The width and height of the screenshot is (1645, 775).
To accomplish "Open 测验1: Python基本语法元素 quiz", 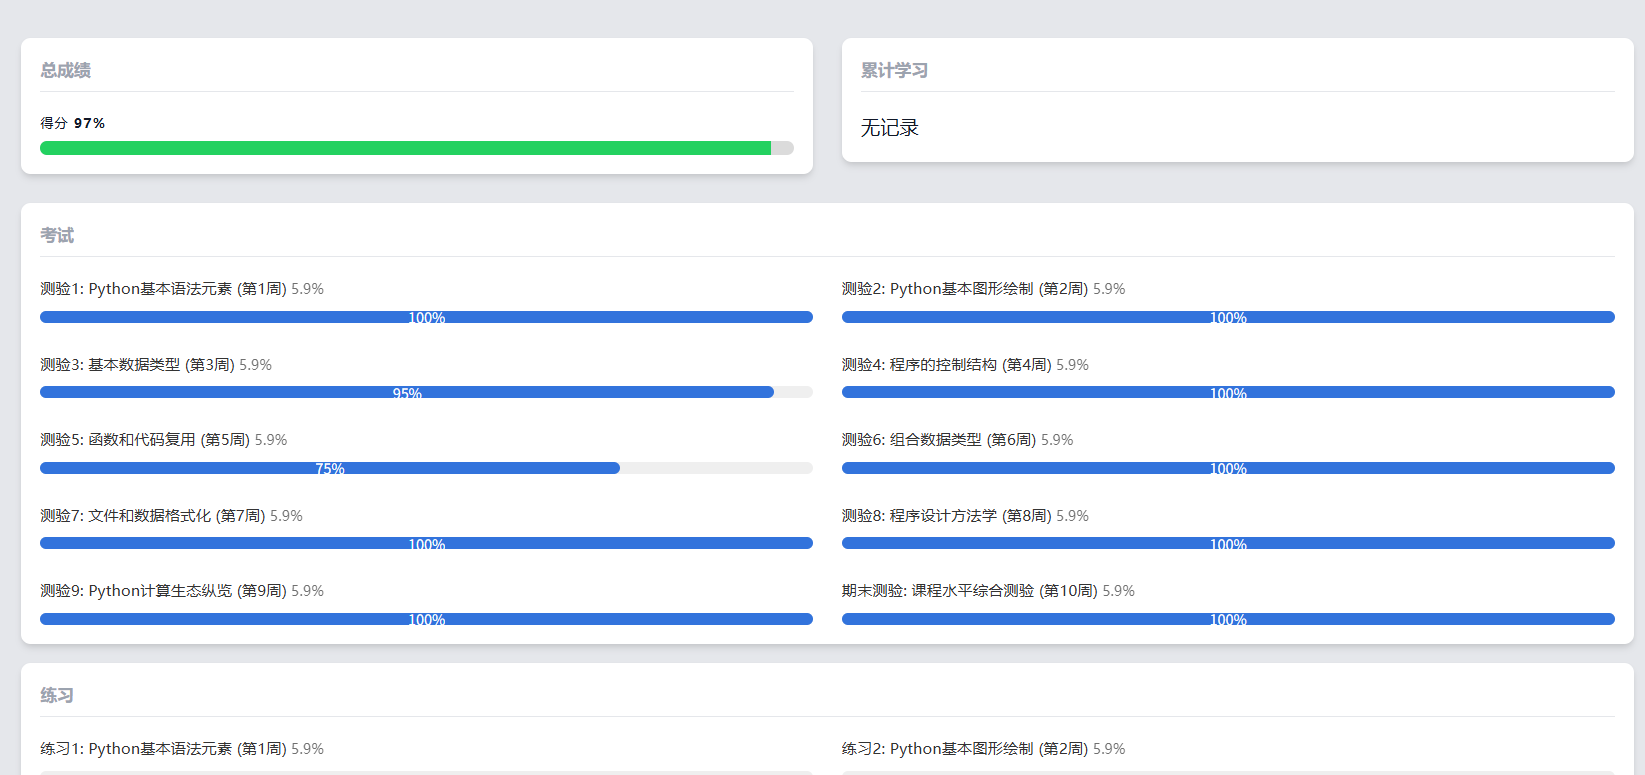I will click(162, 289).
